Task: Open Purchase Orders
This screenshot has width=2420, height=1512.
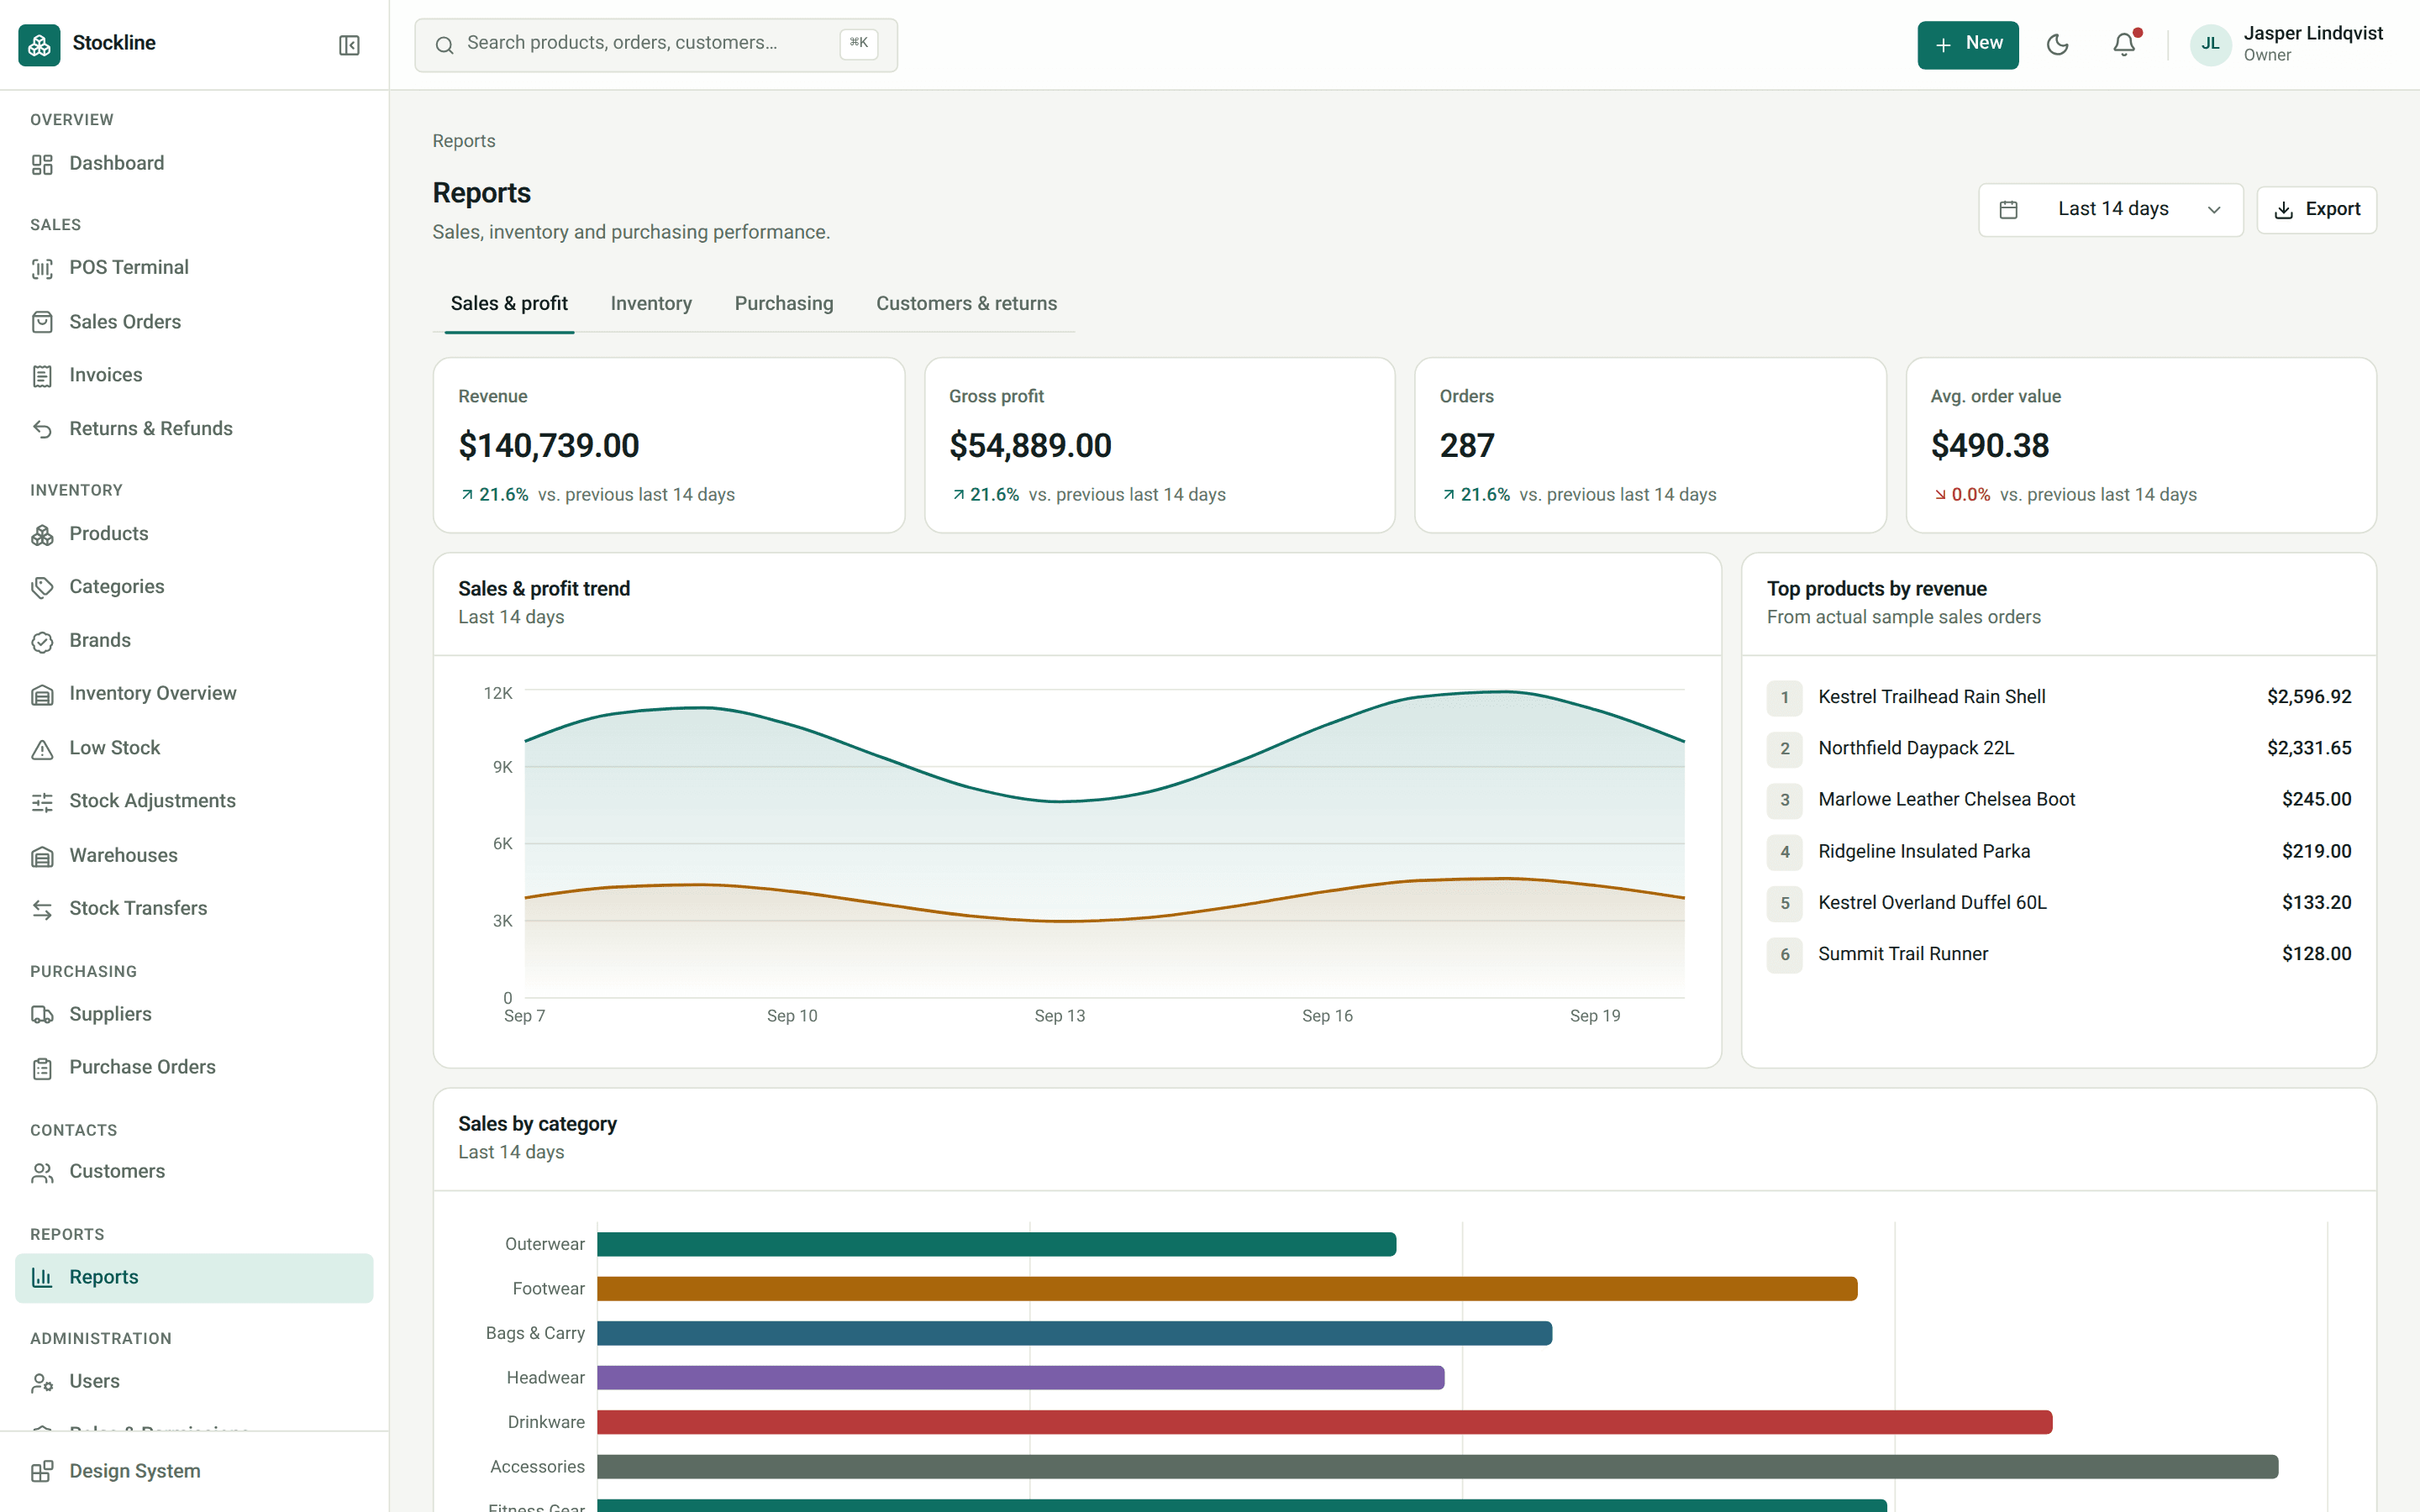Action: [194, 1068]
